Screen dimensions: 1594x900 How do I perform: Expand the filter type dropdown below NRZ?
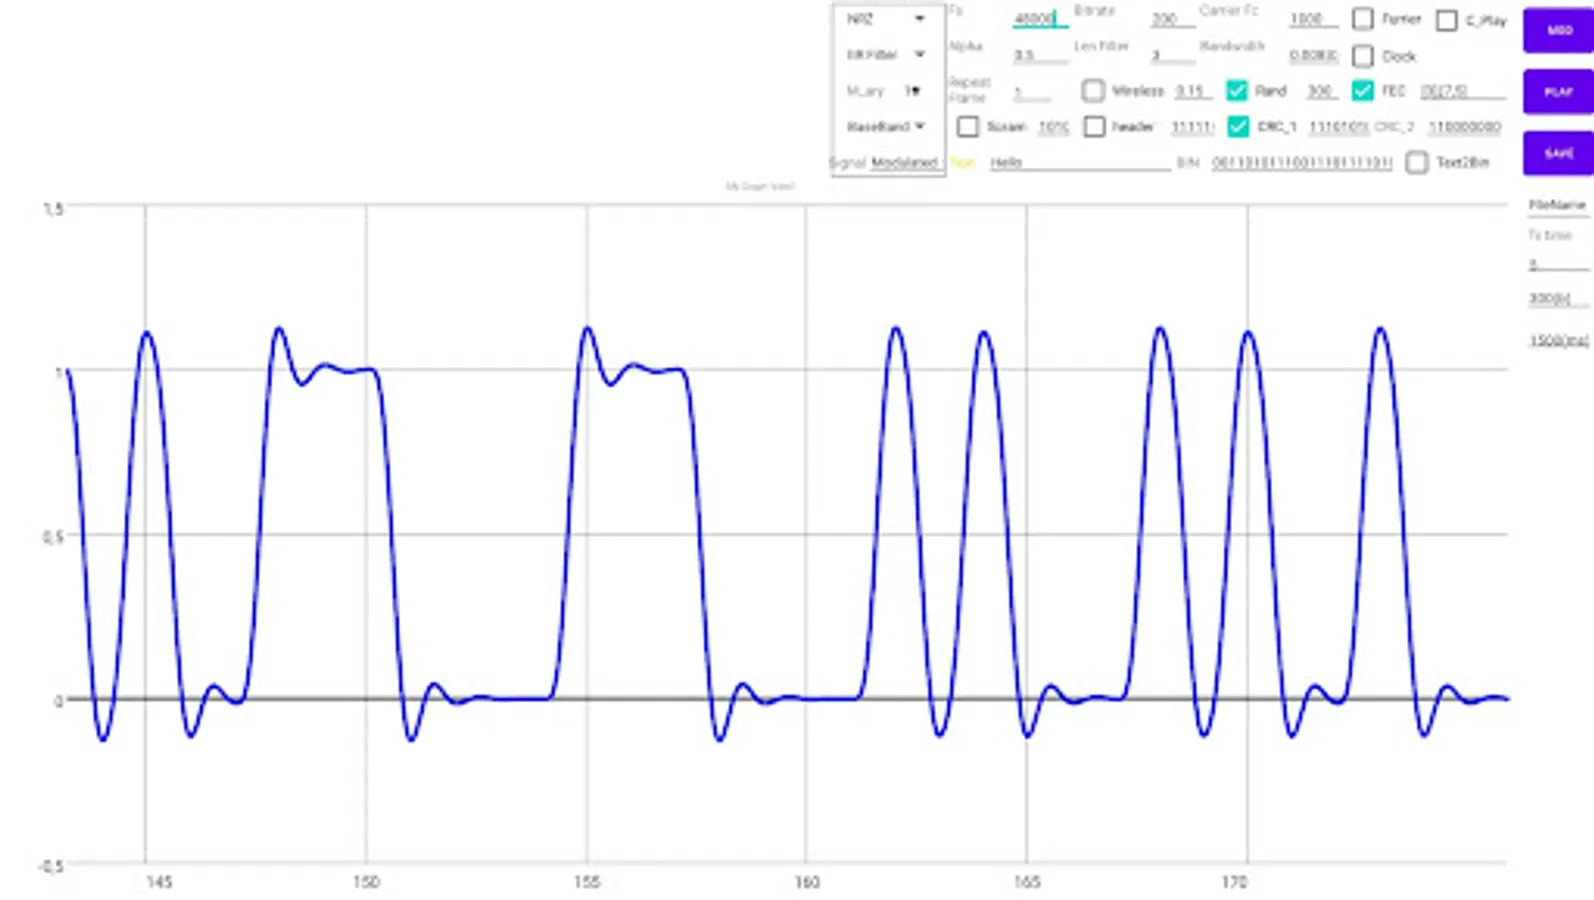pyautogui.click(x=886, y=55)
